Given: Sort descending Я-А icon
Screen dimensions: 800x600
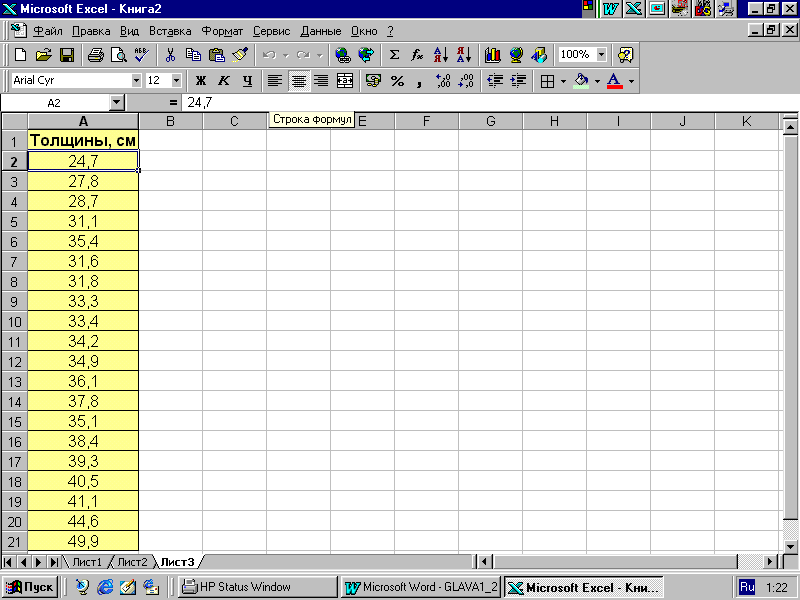Looking at the screenshot, I should [x=464, y=55].
